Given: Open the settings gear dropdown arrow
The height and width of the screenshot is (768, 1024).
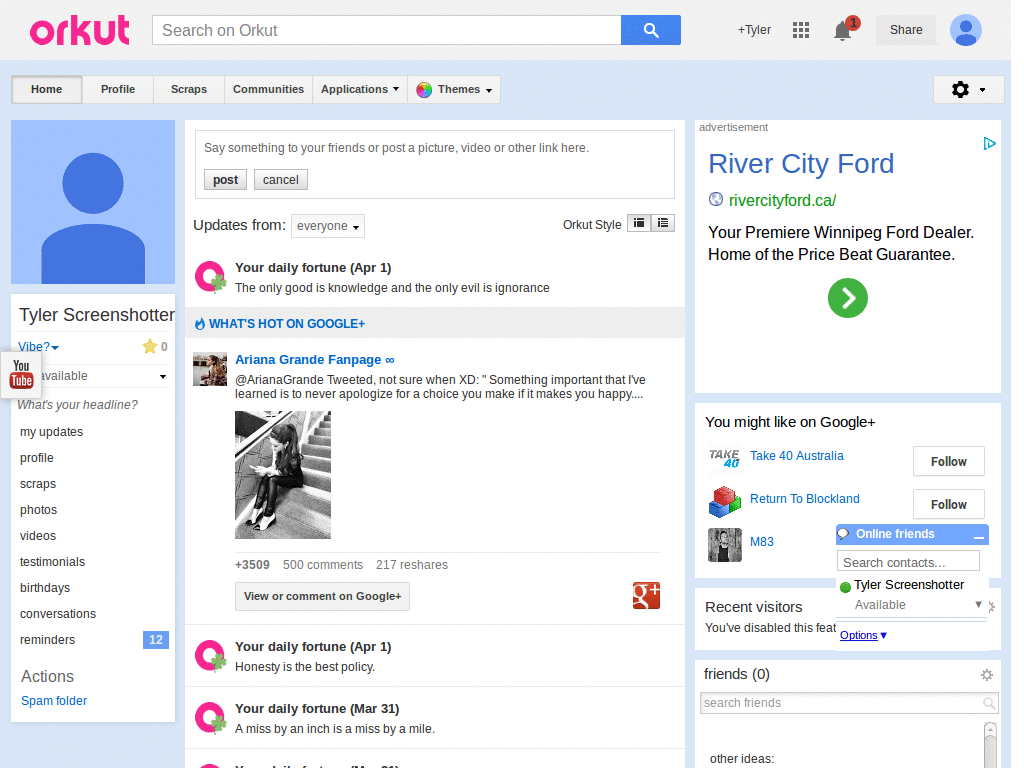Looking at the screenshot, I should click(x=982, y=90).
